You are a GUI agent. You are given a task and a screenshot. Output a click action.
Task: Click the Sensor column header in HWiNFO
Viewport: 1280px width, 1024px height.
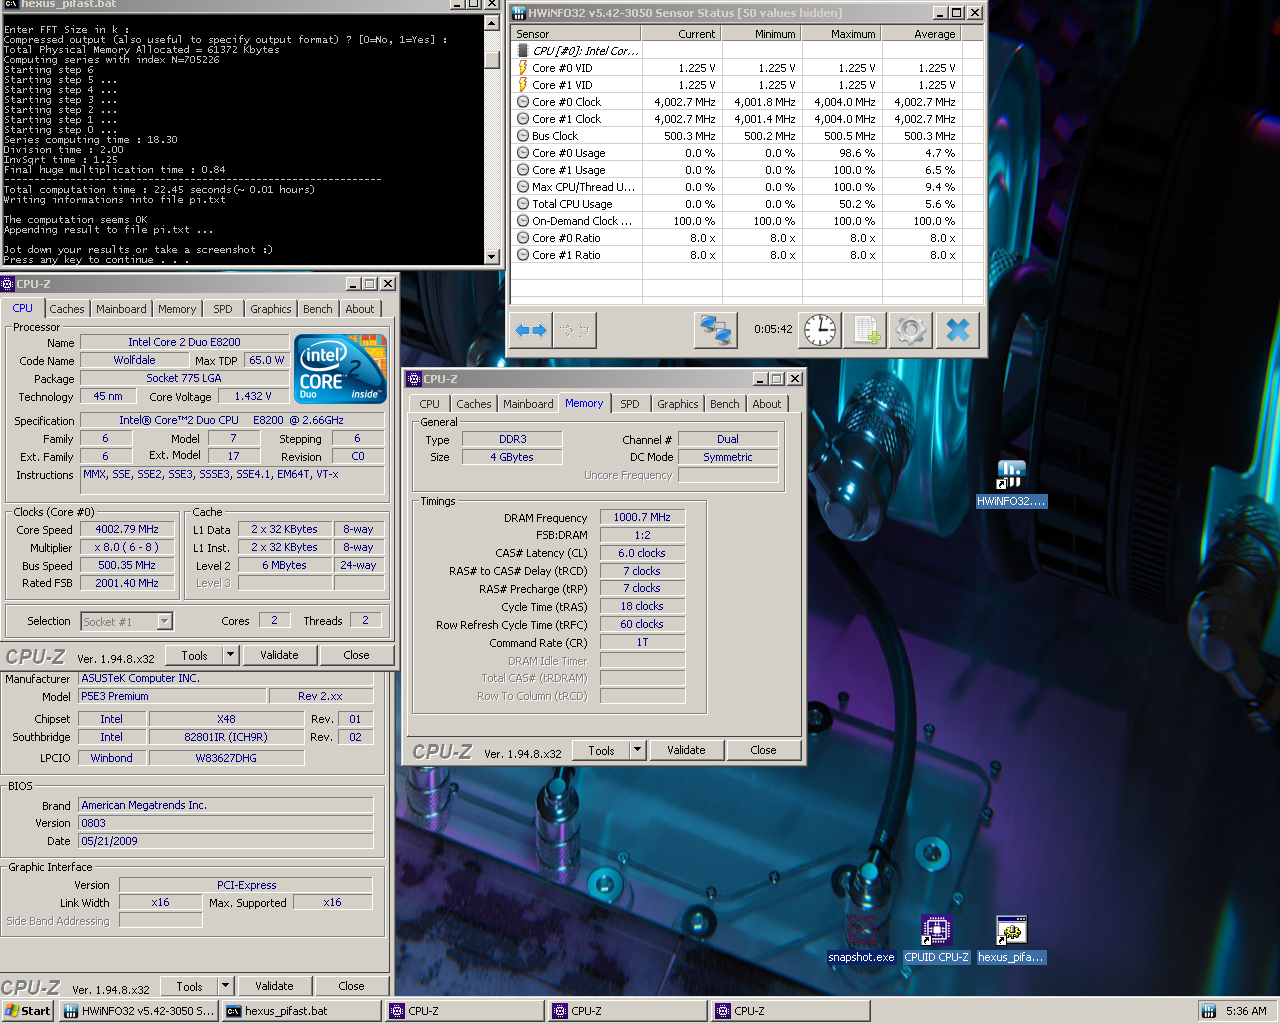576,34
